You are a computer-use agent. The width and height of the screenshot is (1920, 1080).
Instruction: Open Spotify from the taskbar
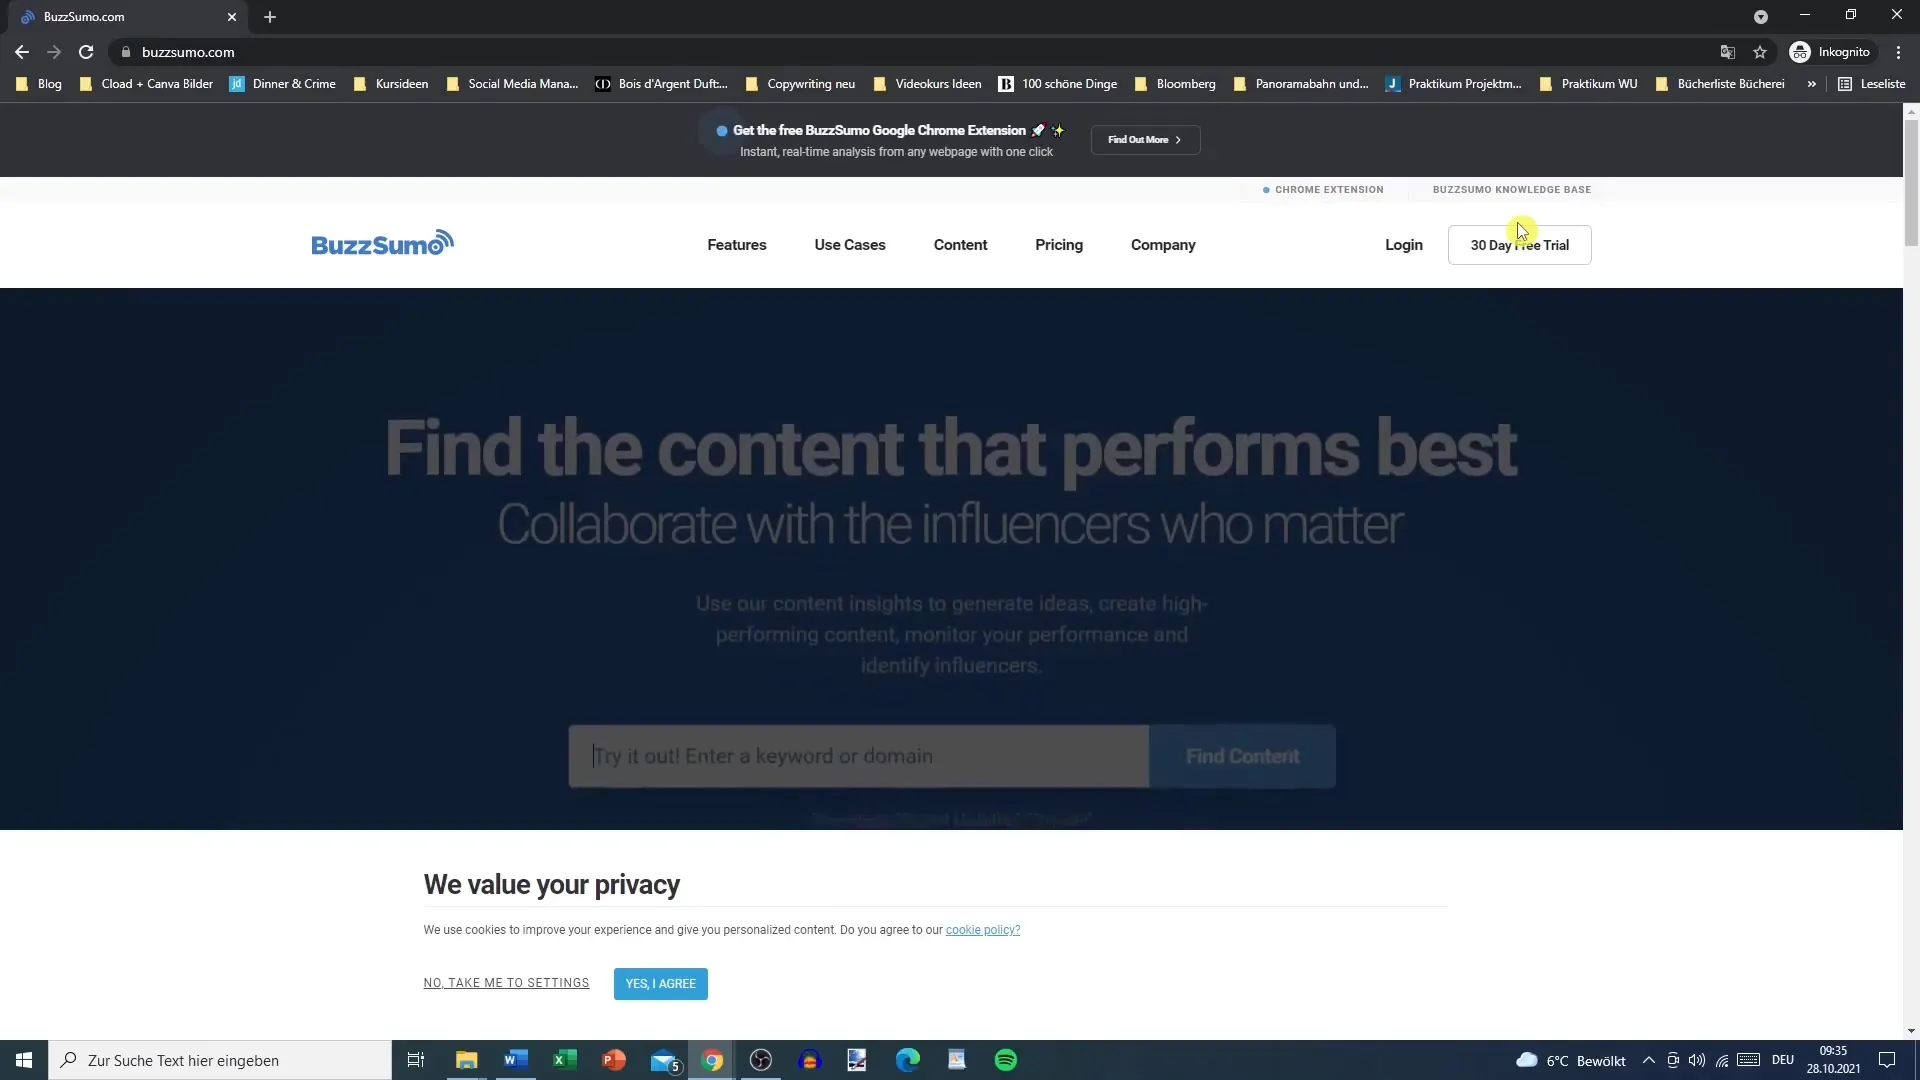coord(1006,1060)
